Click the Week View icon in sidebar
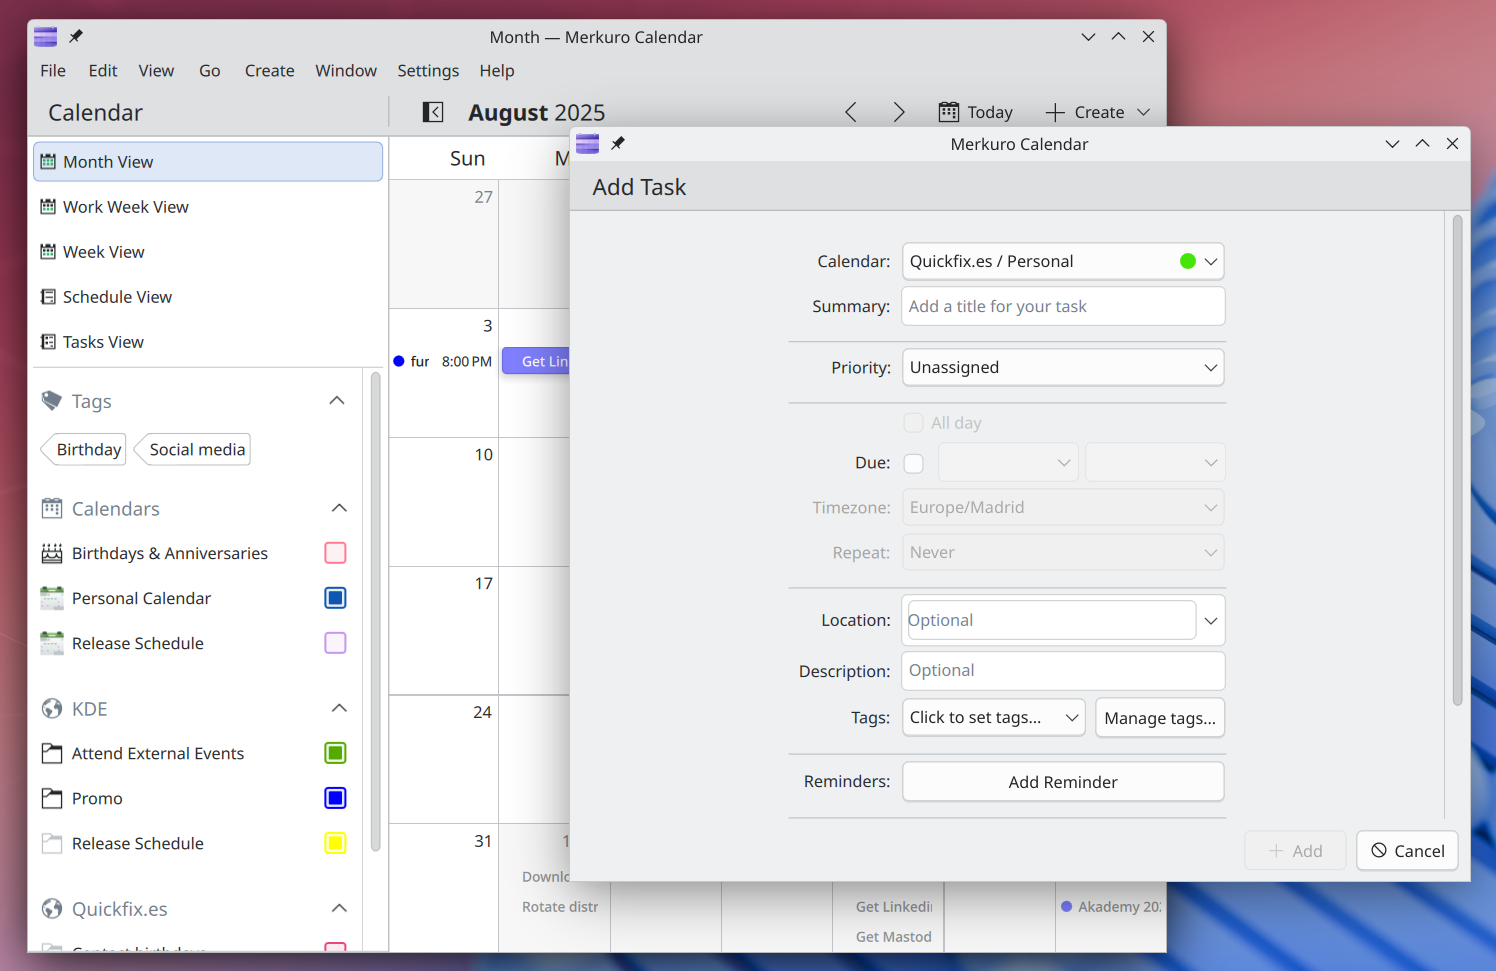This screenshot has width=1496, height=971. [x=48, y=252]
